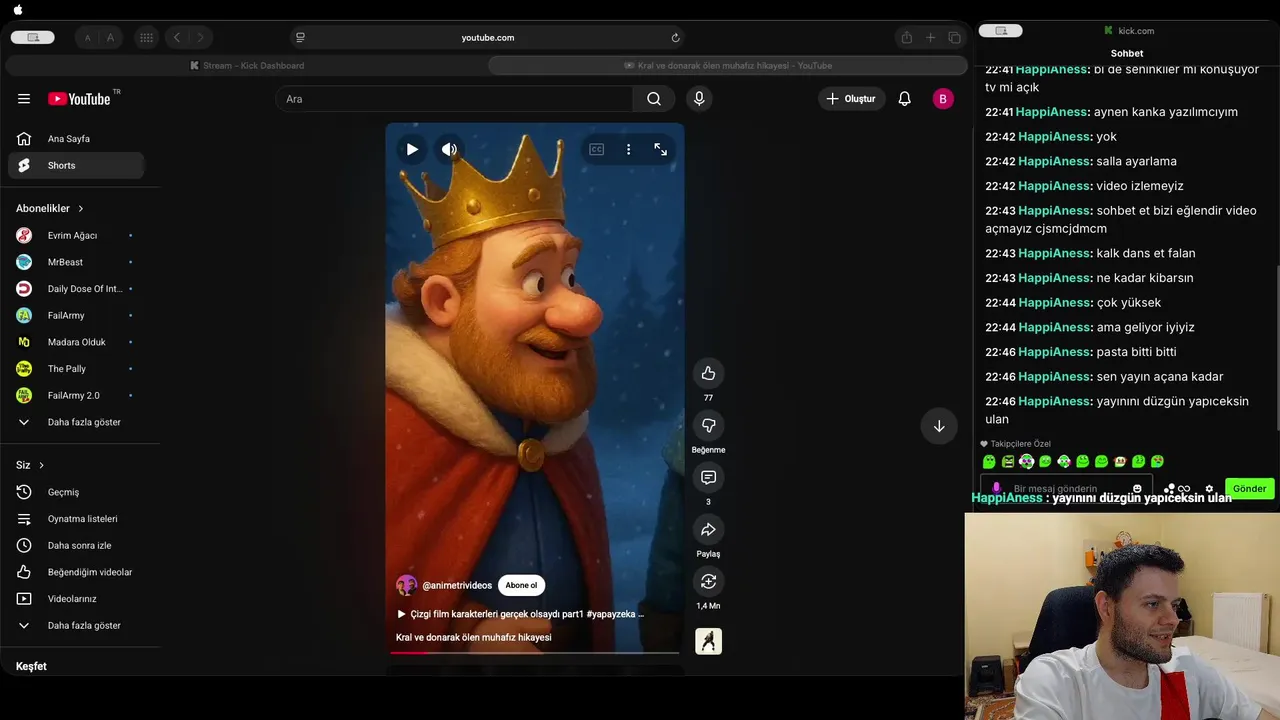Click the youtube.com address bar
This screenshot has width=1280, height=720.
pyautogui.click(x=488, y=38)
